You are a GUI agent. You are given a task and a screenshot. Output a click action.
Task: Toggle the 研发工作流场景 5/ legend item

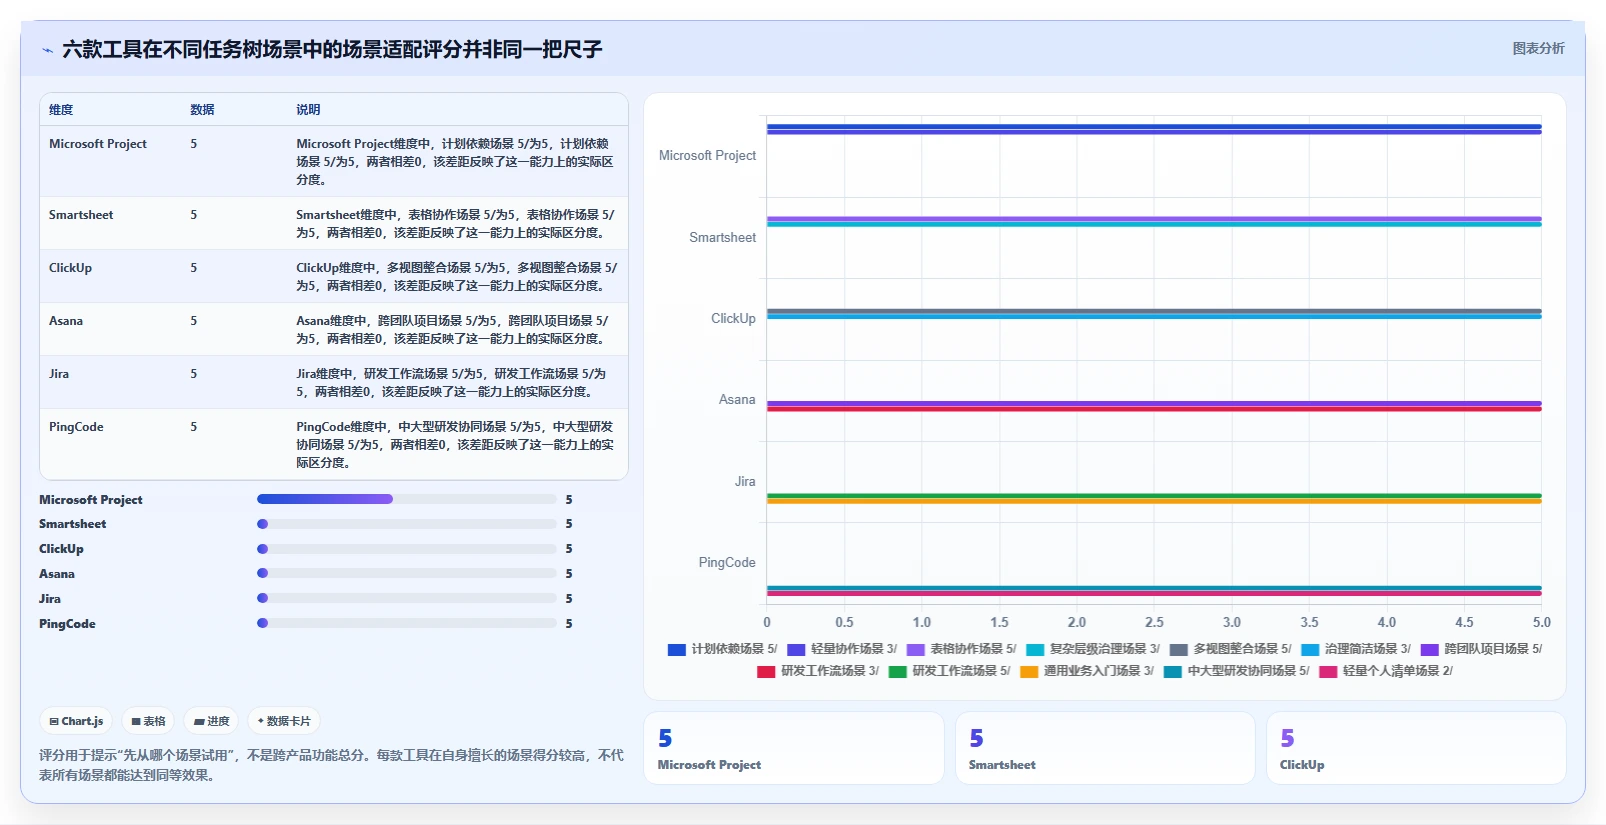click(x=949, y=671)
